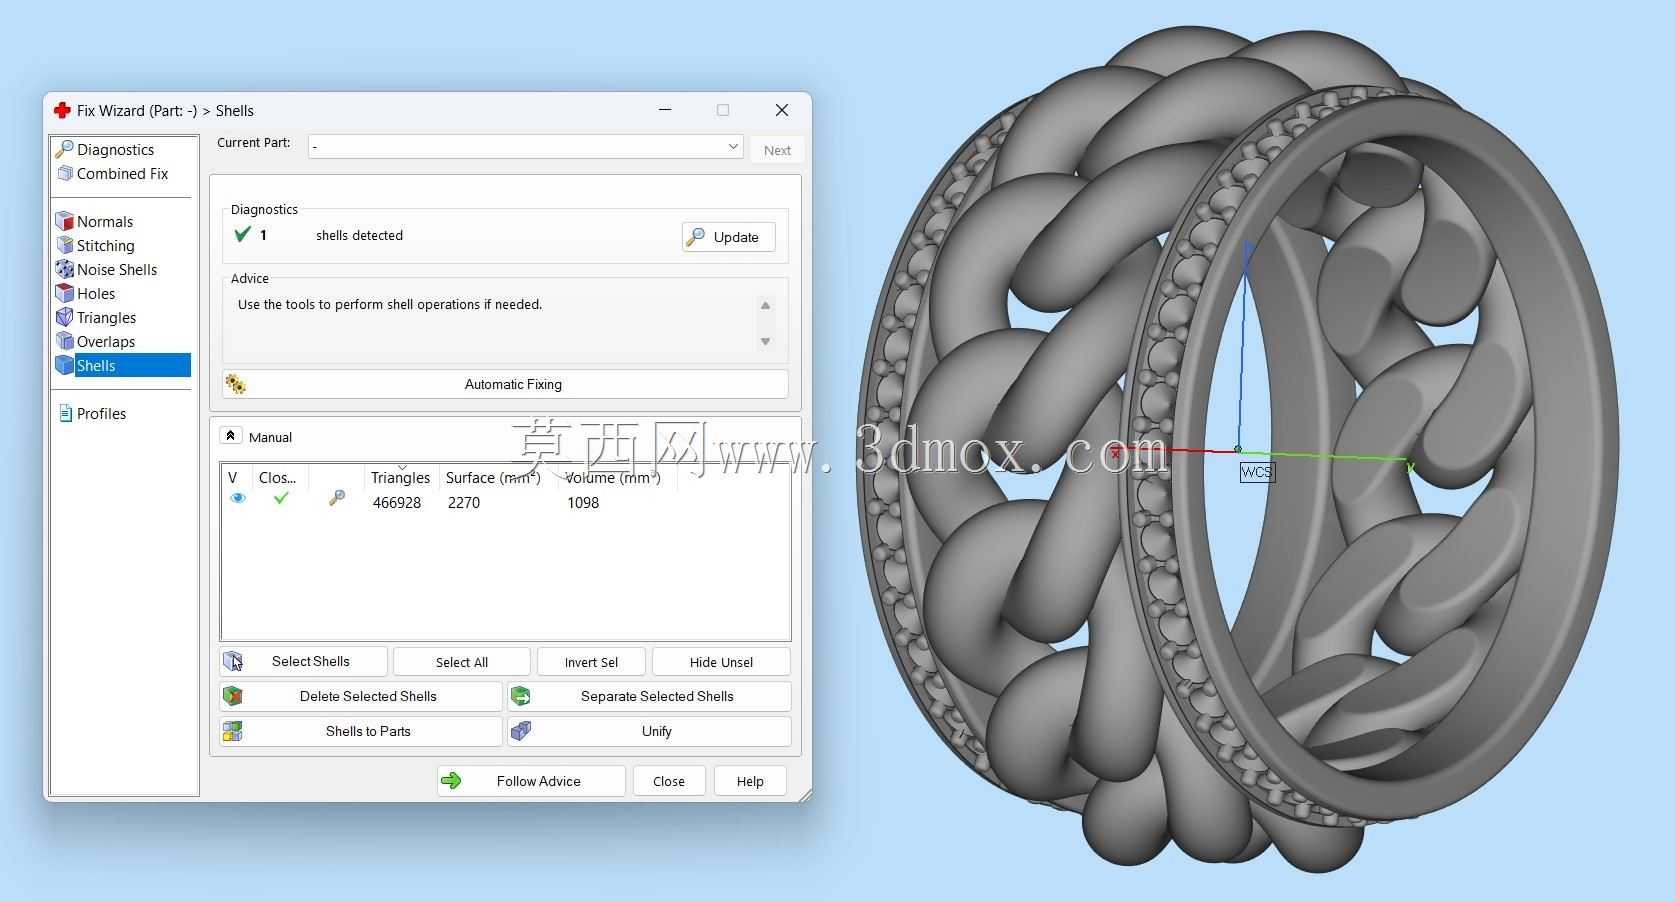
Task: Delete Selected Shells
Action: (x=361, y=697)
